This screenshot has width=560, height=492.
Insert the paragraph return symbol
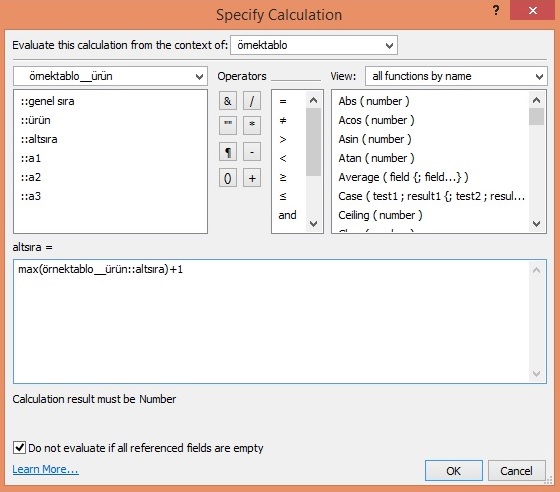pyautogui.click(x=228, y=152)
